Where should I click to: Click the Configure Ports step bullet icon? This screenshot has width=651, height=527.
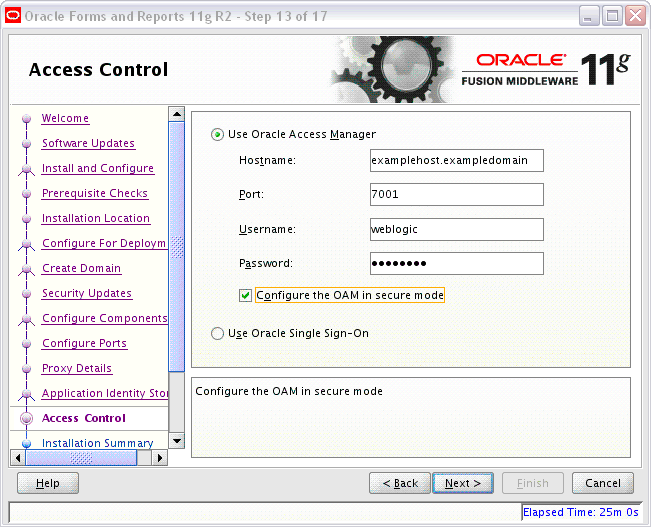point(27,344)
